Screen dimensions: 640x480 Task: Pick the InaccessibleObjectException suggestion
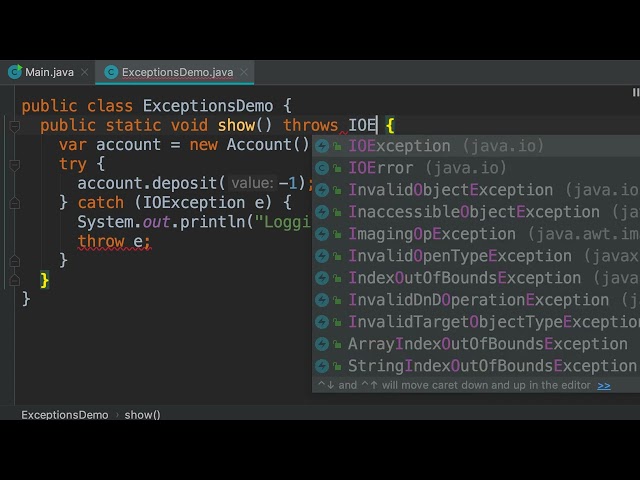tap(476, 212)
